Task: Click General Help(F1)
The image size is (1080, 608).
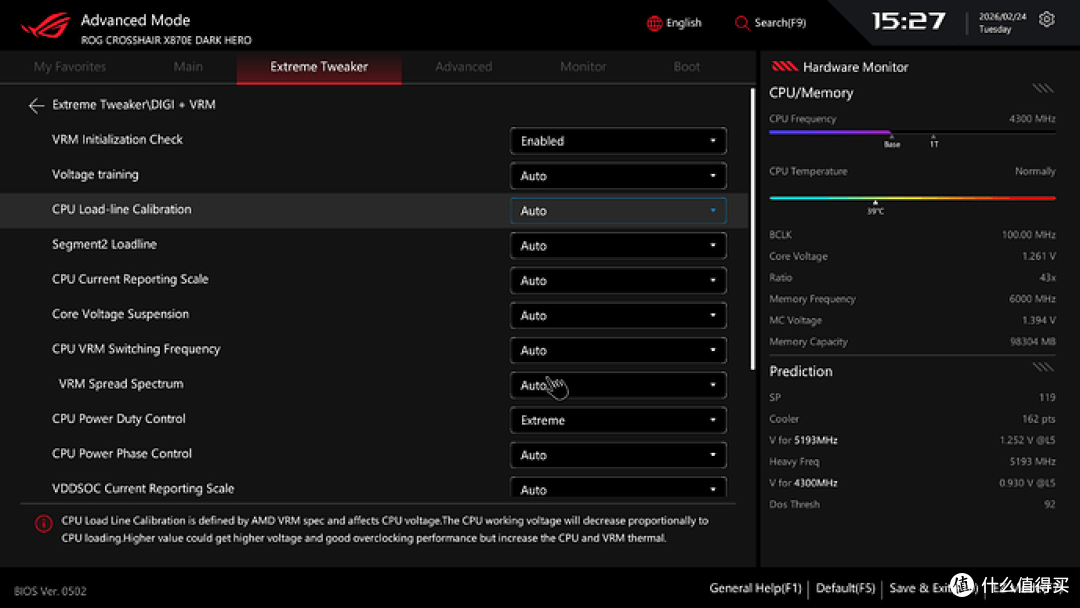Action: 755,588
